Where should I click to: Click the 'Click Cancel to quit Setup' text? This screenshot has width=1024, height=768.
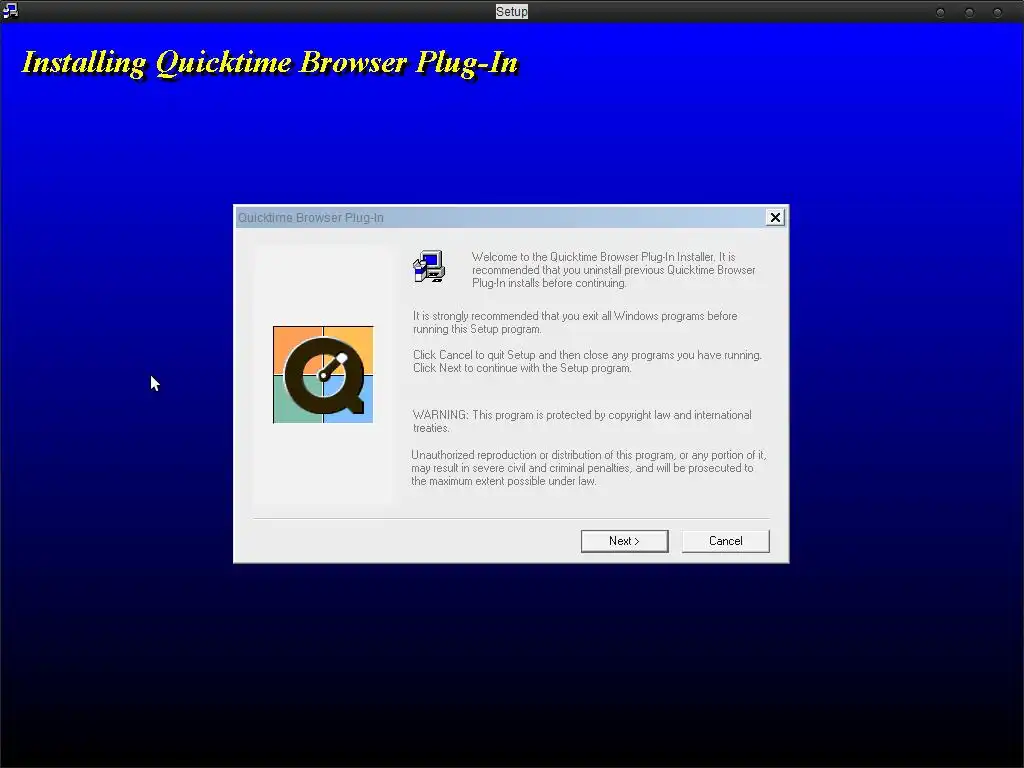[x=587, y=361]
